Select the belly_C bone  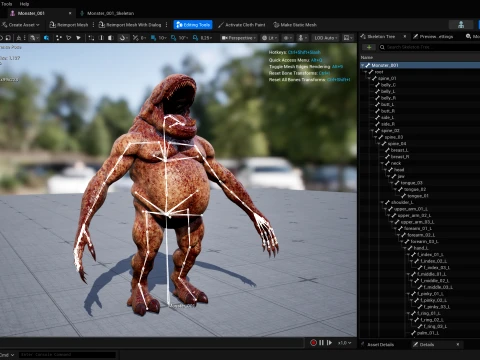click(x=388, y=85)
